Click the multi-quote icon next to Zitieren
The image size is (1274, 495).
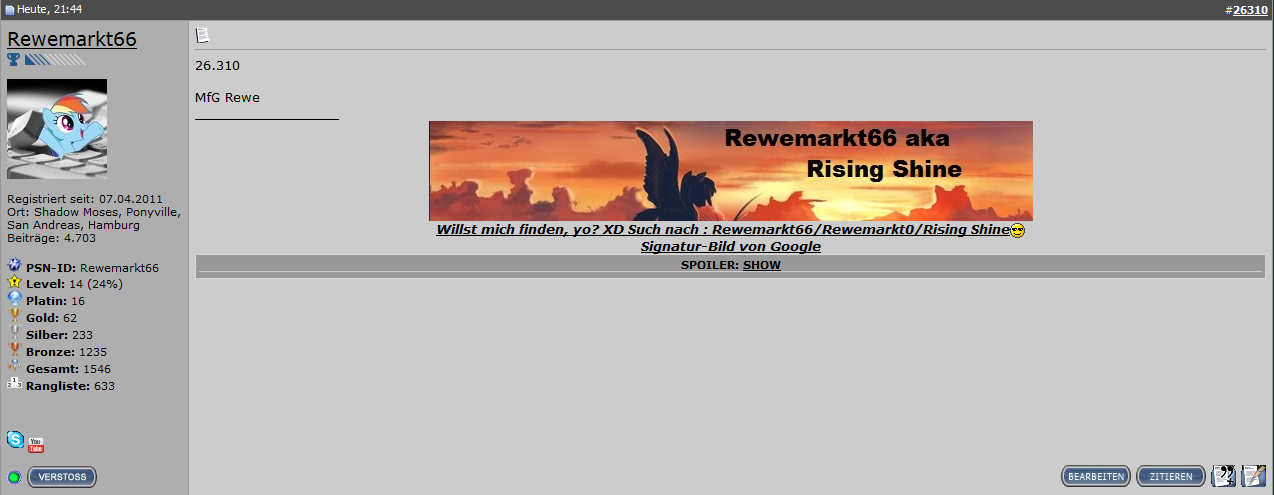[1224, 476]
